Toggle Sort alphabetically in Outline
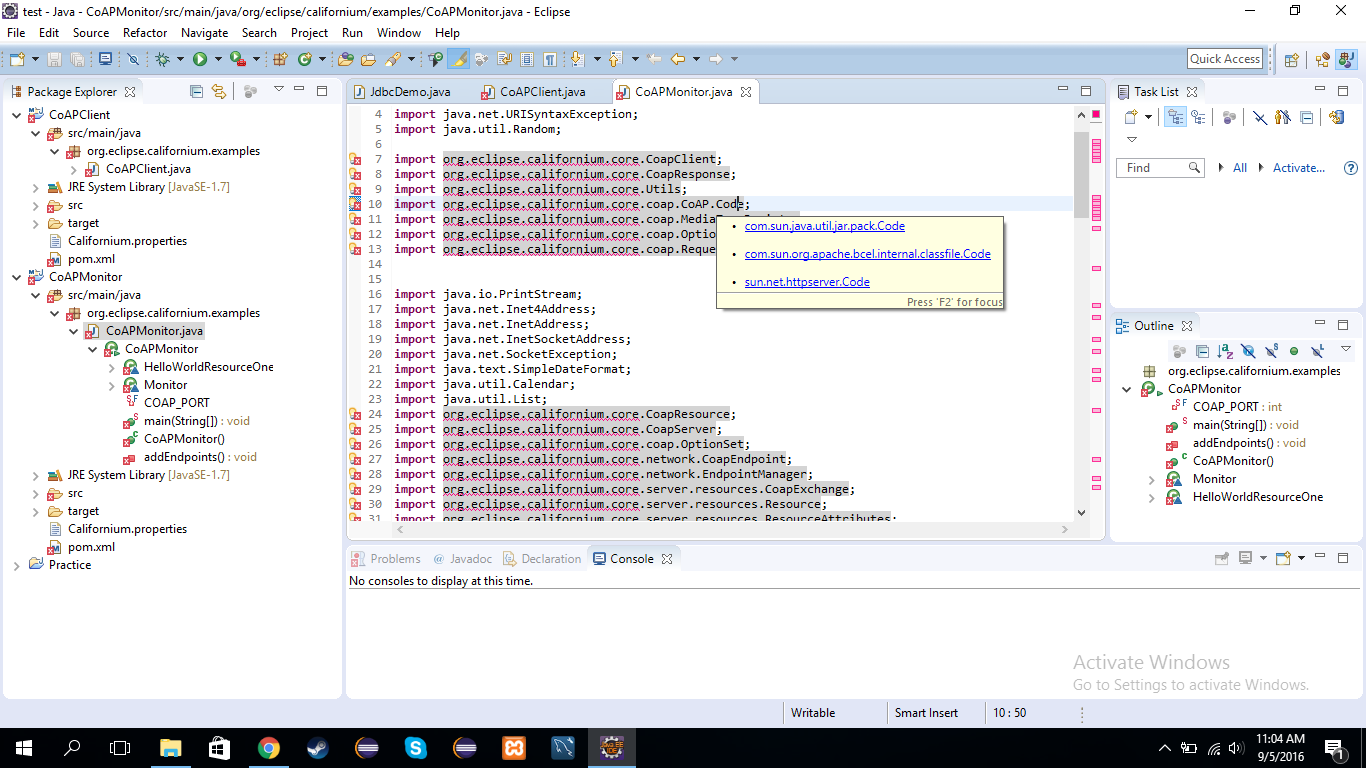1366x768 pixels. pyautogui.click(x=1225, y=351)
